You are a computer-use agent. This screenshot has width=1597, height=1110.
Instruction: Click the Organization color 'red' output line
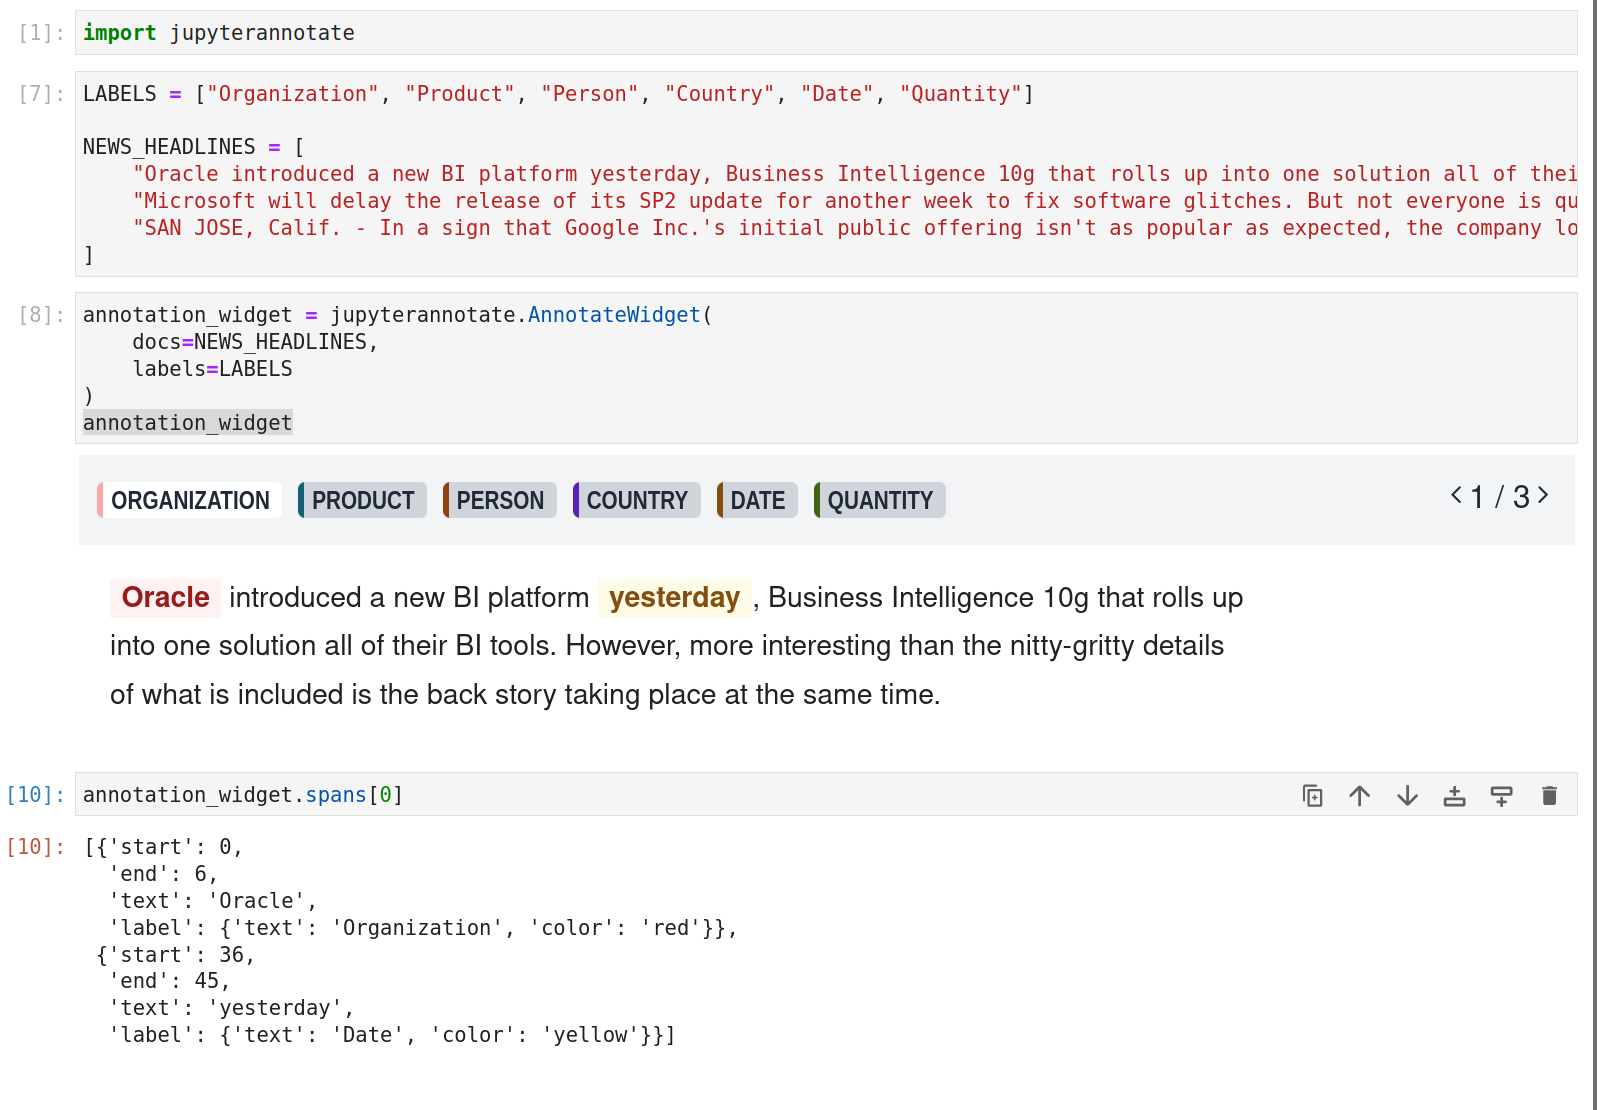coord(424,928)
